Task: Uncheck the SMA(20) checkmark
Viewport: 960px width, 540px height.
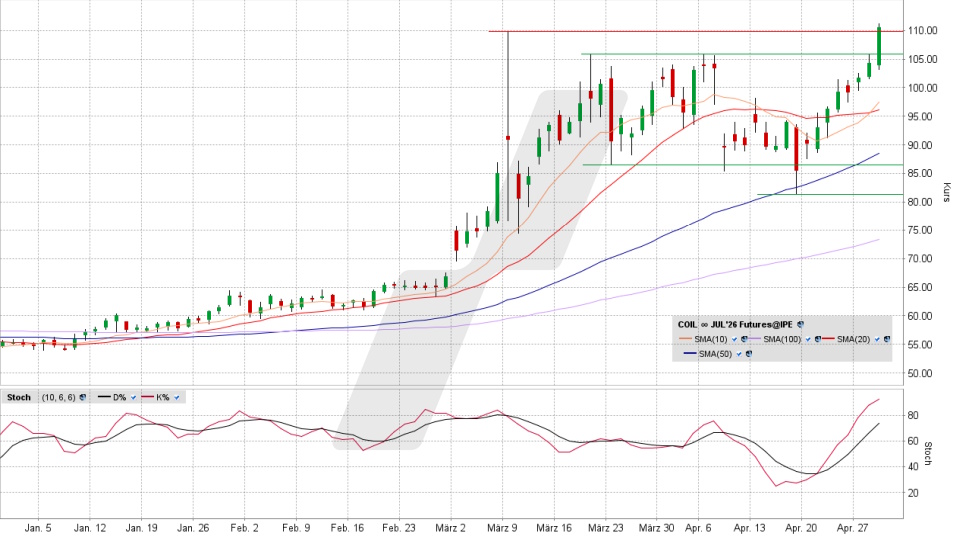Action: click(x=876, y=340)
